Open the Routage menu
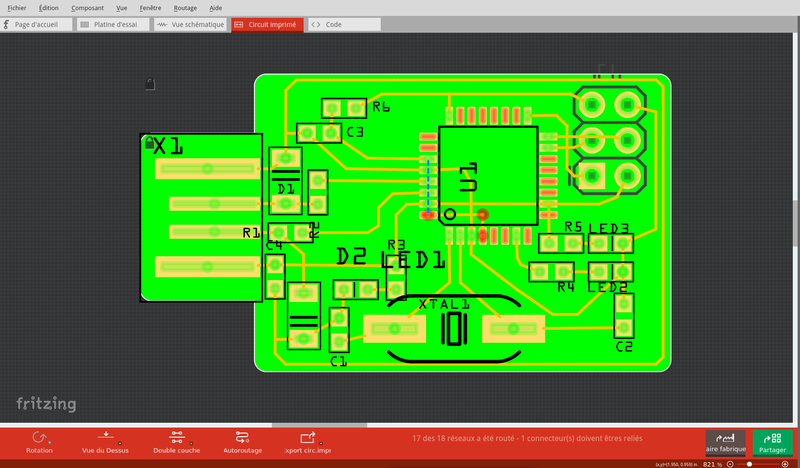The width and height of the screenshot is (800, 468). 184,7
